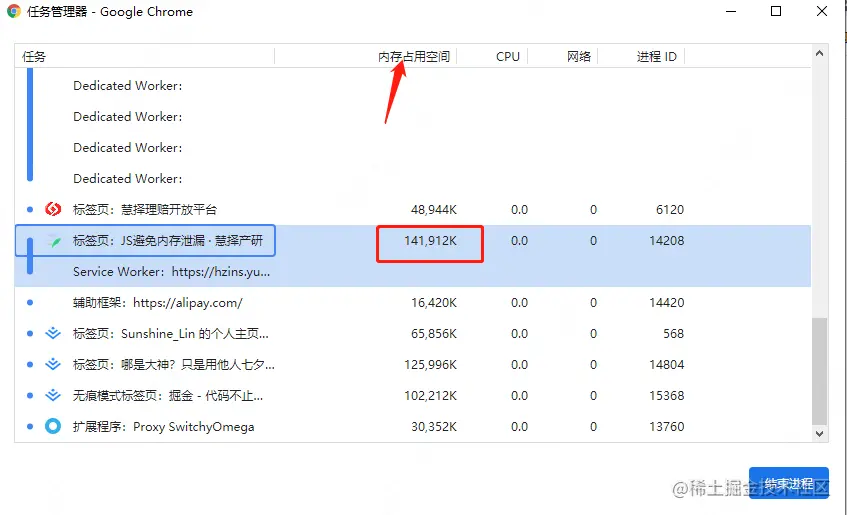
Task: Click the green leaf favicon of JS避免内存泄漏 tab
Action: (53, 241)
